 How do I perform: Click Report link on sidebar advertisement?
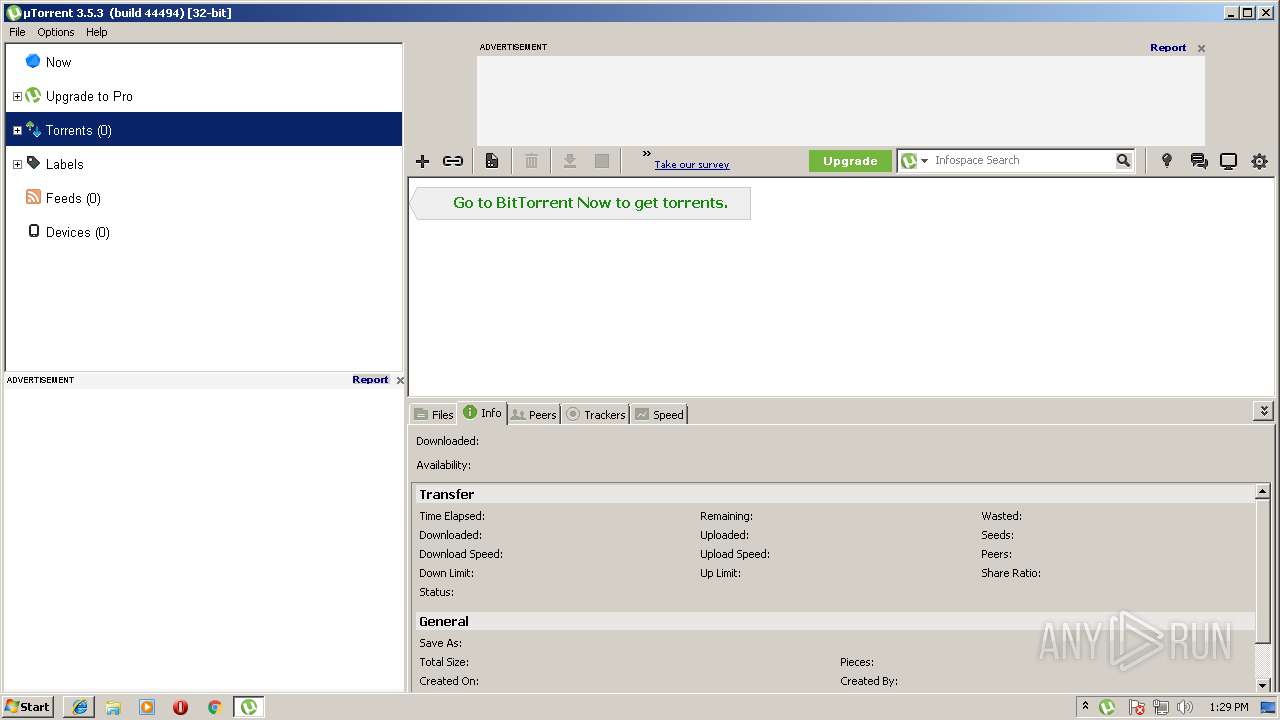pyautogui.click(x=370, y=380)
